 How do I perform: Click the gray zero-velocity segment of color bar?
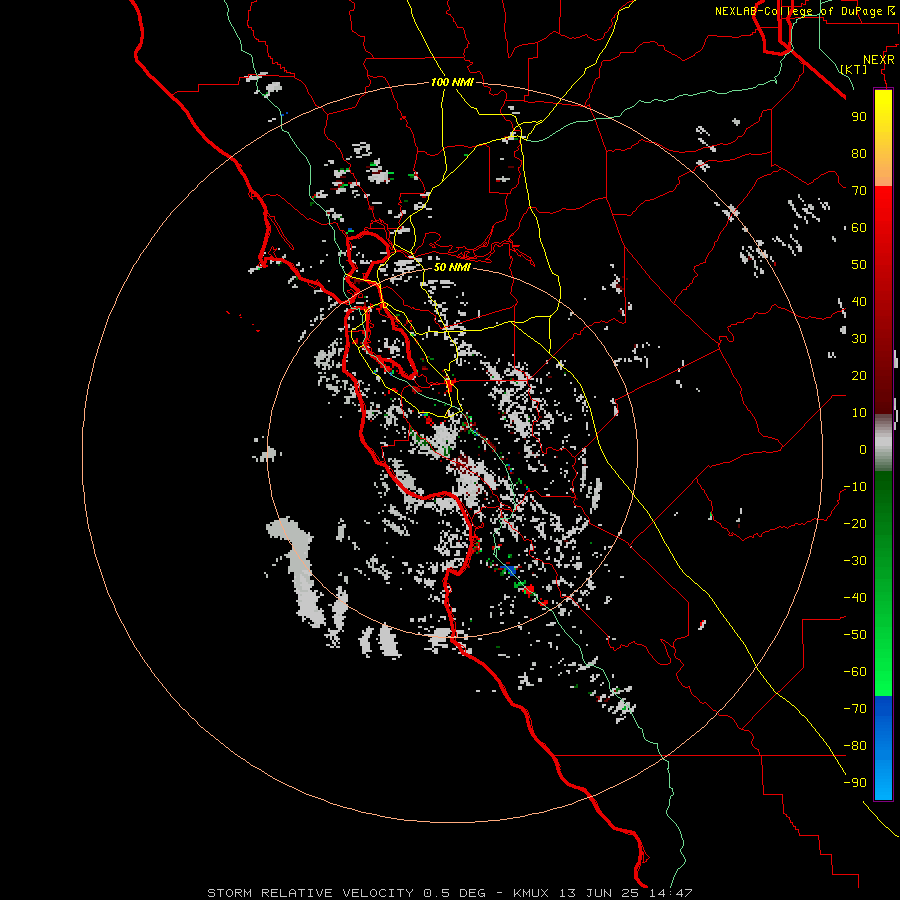click(x=883, y=442)
